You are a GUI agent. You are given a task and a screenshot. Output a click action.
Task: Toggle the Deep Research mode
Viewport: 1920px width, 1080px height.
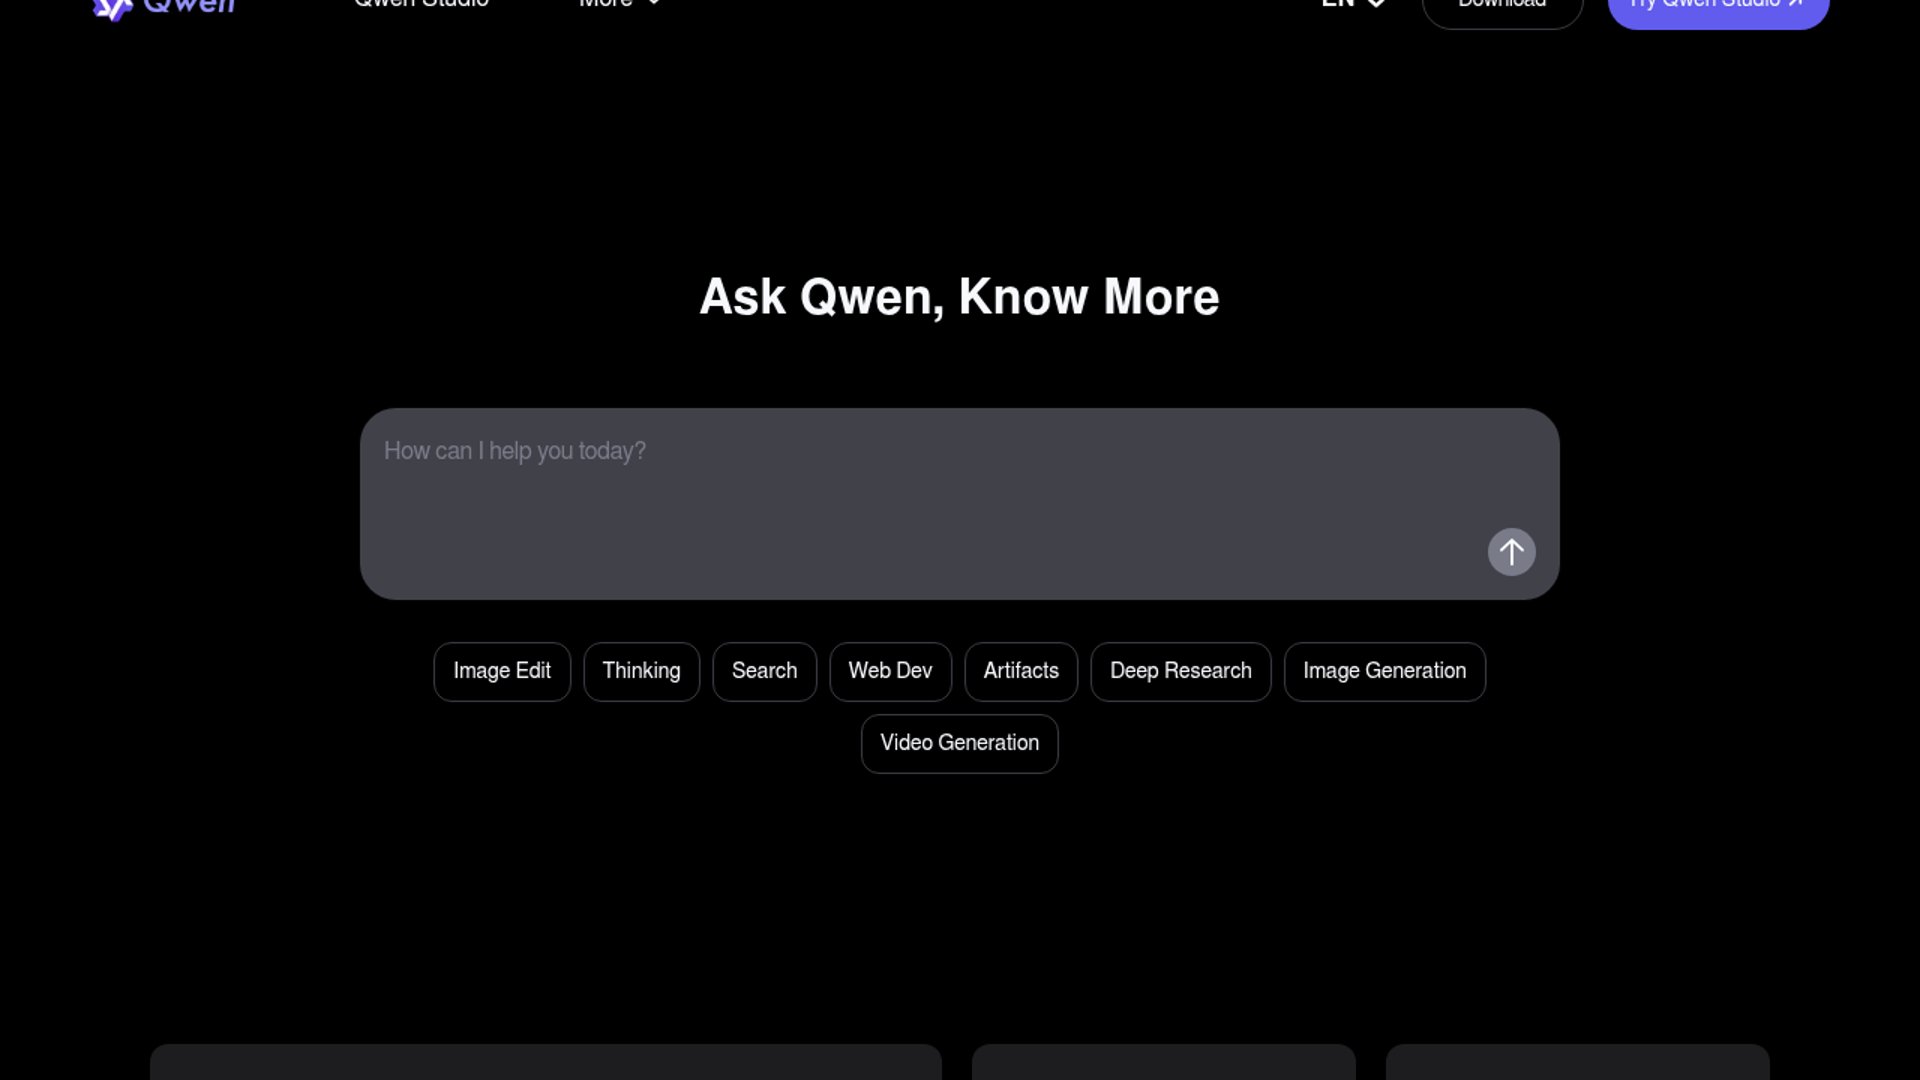(1180, 671)
